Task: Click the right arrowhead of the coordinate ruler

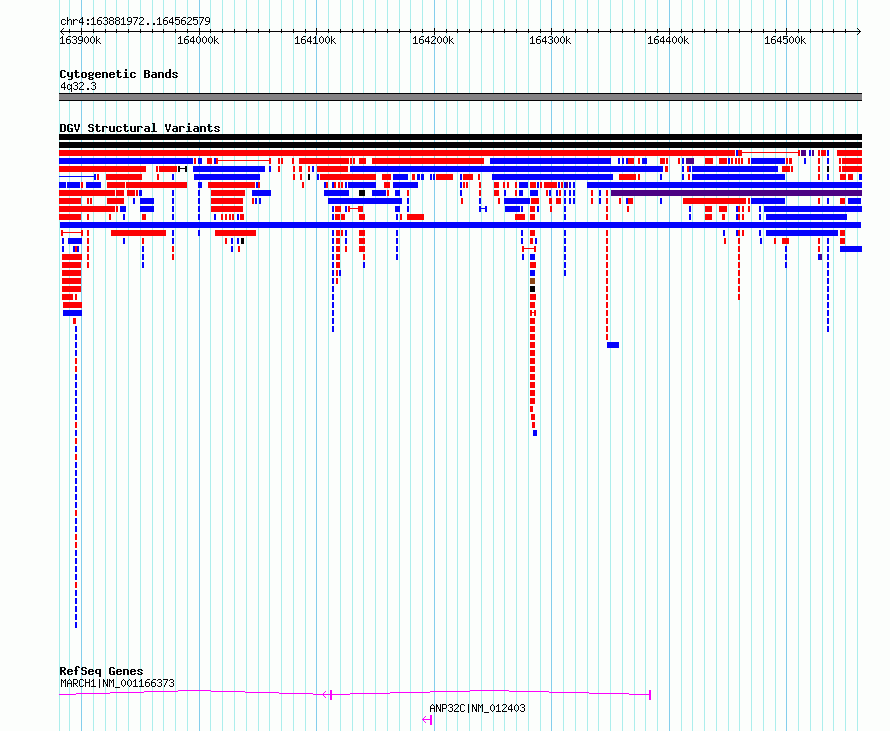Action: click(x=859, y=31)
